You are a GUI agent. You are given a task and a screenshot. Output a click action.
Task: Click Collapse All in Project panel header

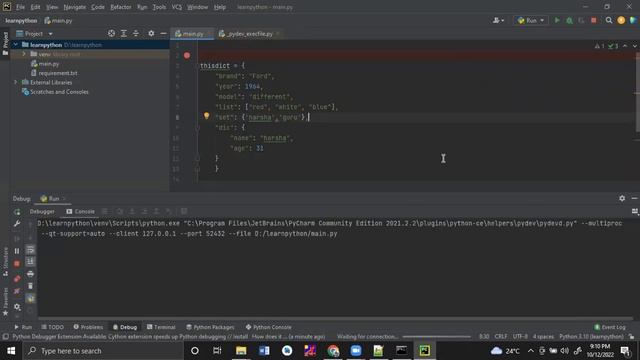point(136,33)
